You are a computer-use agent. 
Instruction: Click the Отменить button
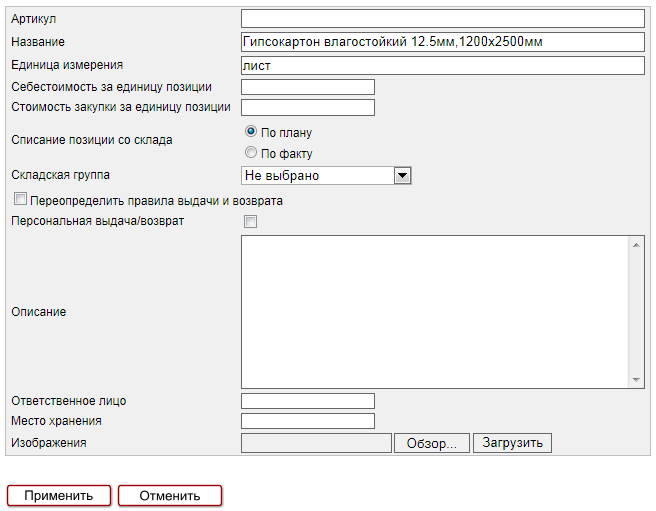coord(170,495)
